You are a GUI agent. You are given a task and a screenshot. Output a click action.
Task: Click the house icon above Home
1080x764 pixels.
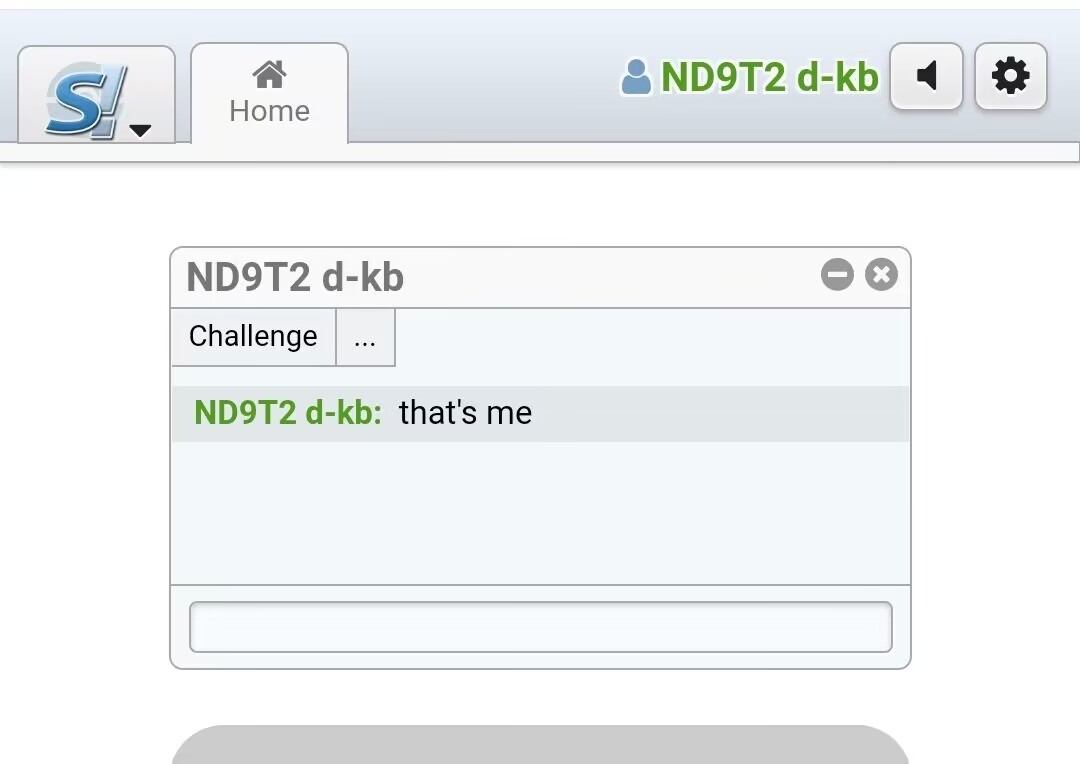269,74
